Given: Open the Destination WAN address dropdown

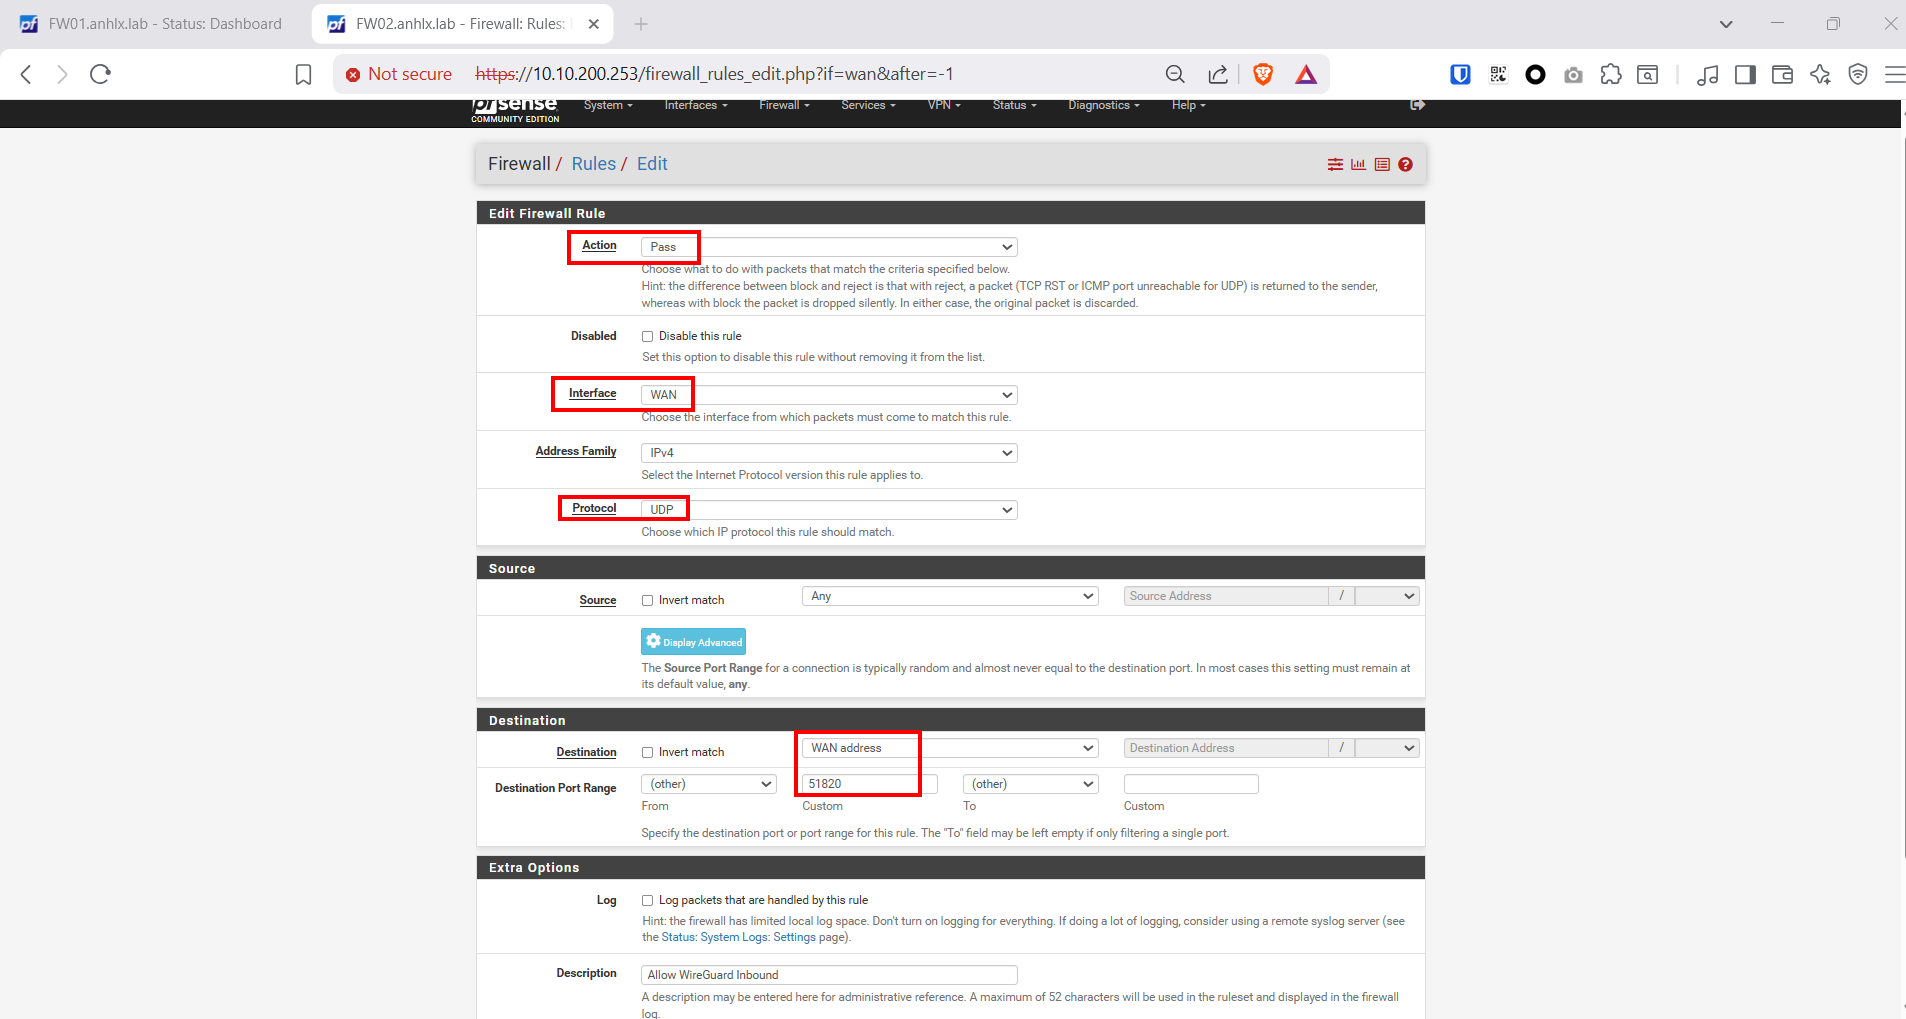Looking at the screenshot, I should pos(949,748).
